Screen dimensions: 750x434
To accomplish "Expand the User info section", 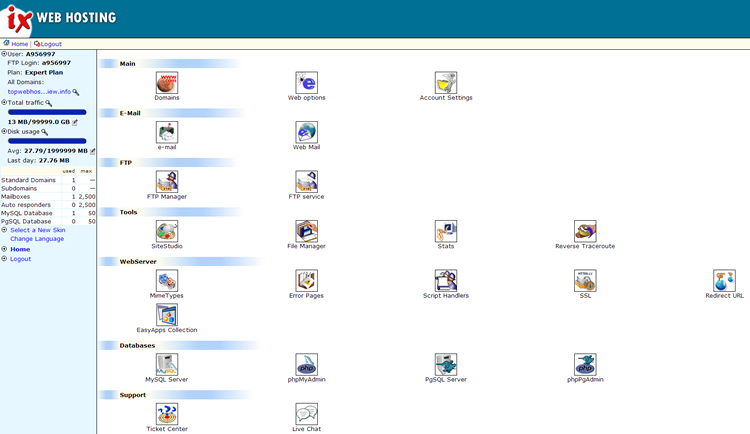I will pyautogui.click(x=4, y=54).
